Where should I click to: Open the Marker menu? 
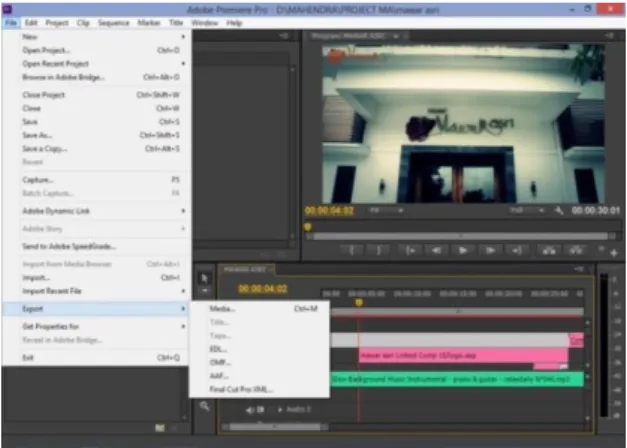pyautogui.click(x=149, y=23)
